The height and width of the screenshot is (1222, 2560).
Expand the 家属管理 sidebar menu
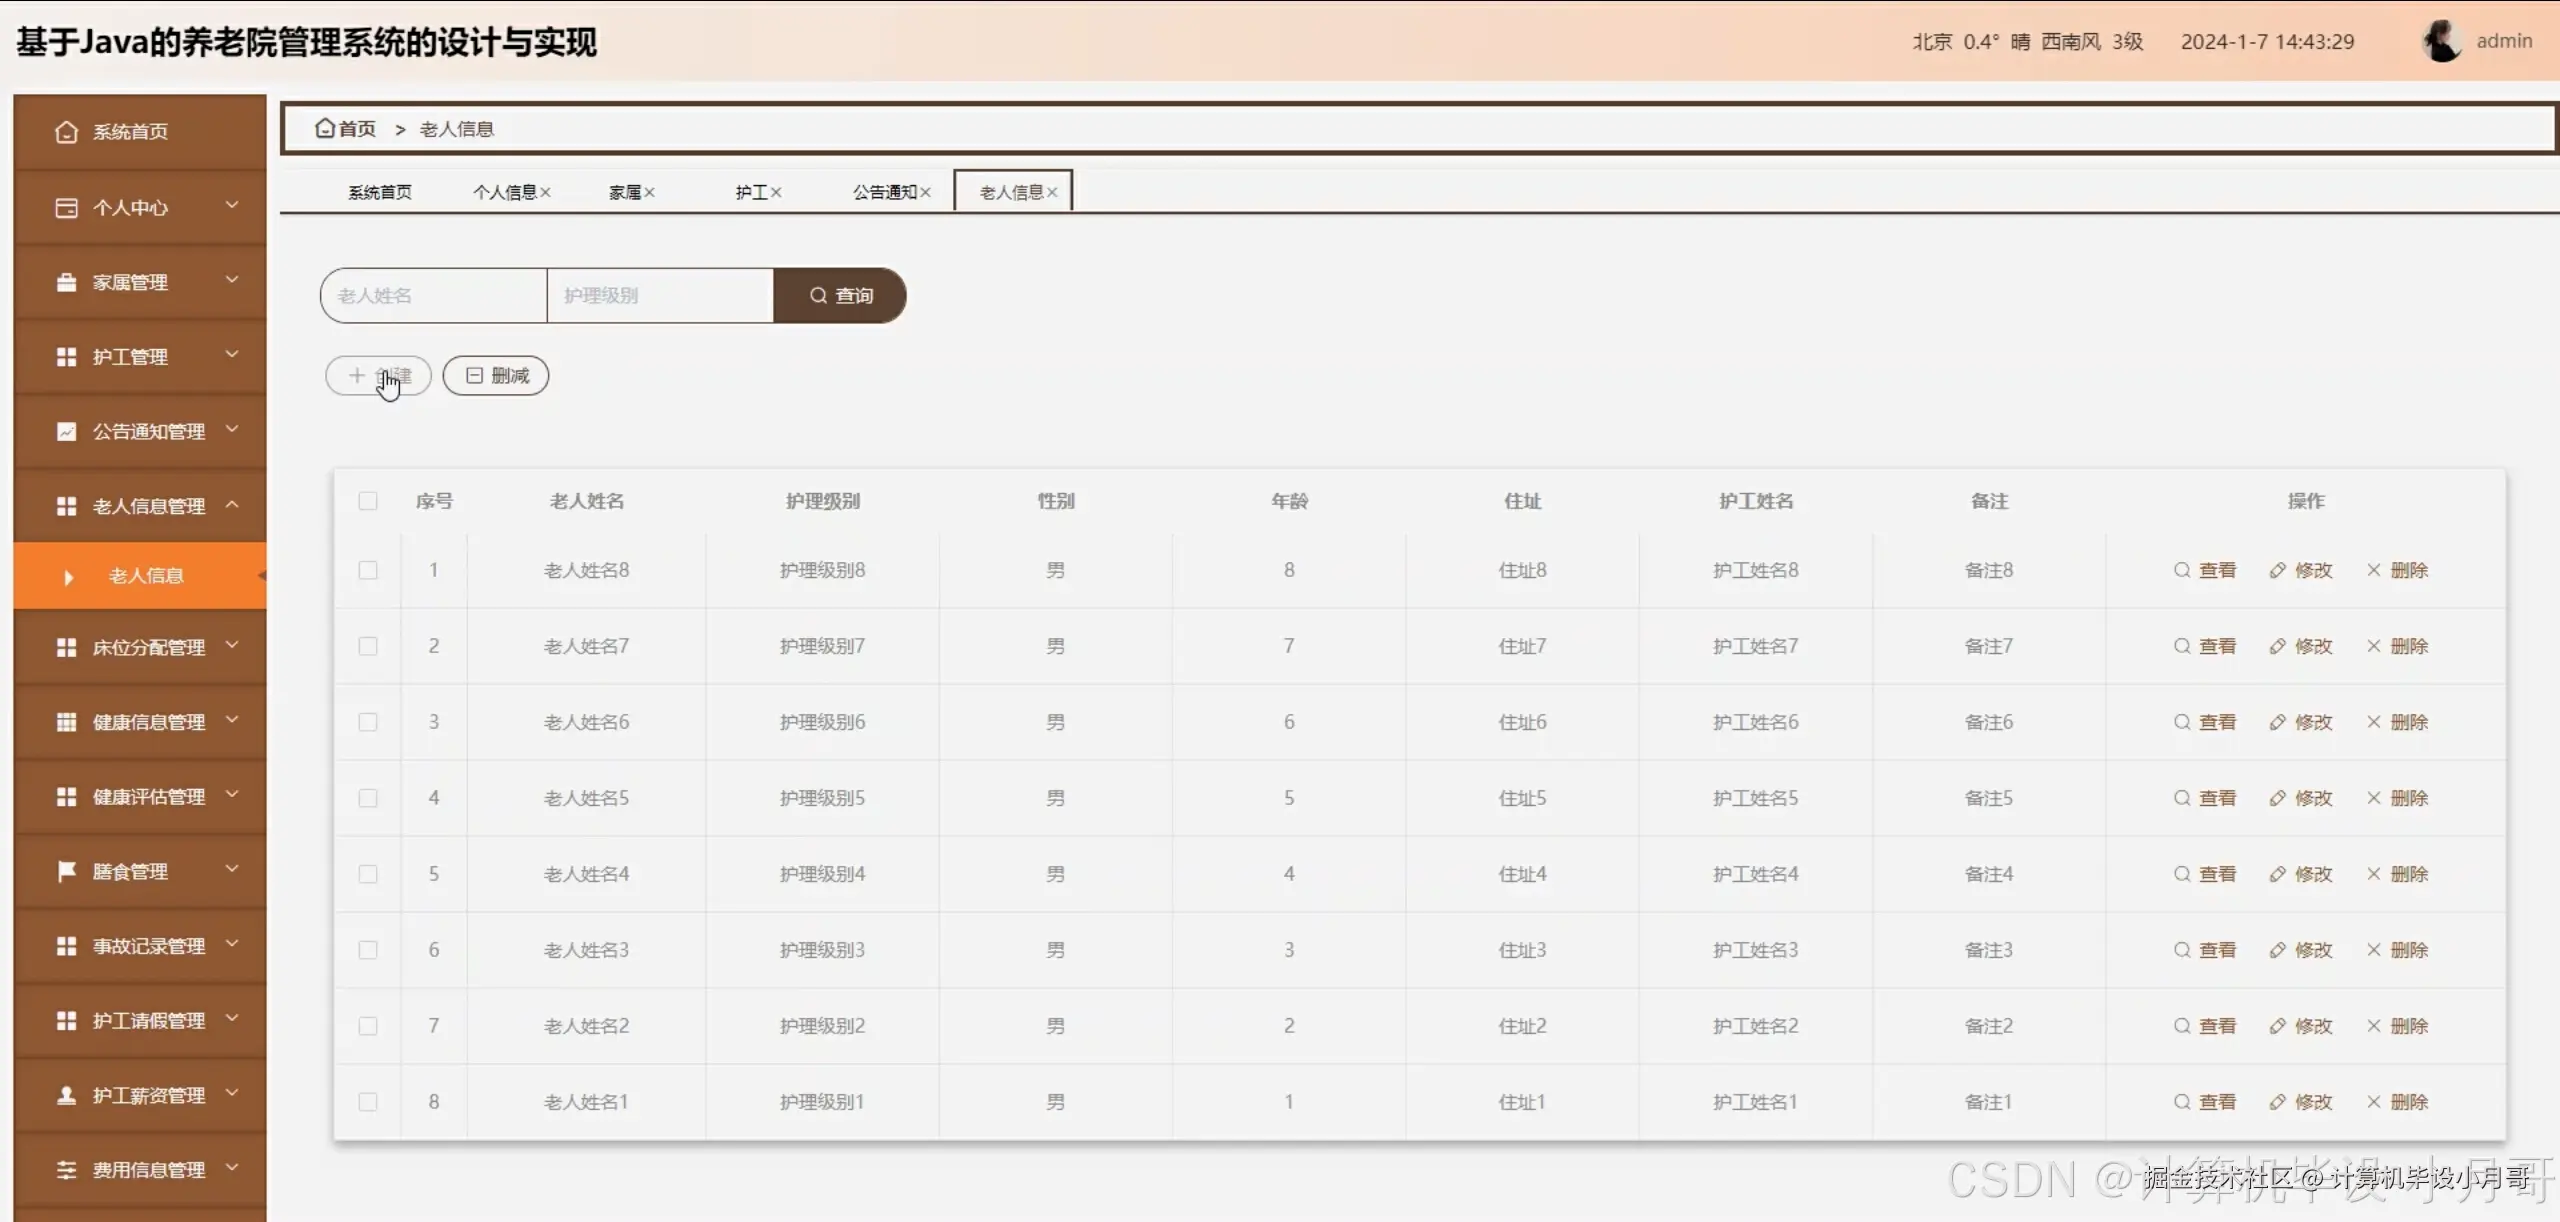140,282
